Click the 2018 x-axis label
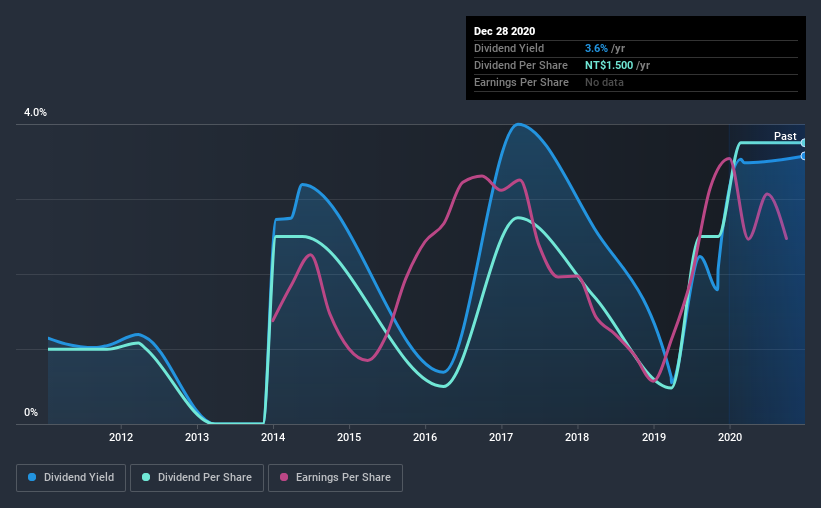This screenshot has height=508, width=821. tap(577, 437)
